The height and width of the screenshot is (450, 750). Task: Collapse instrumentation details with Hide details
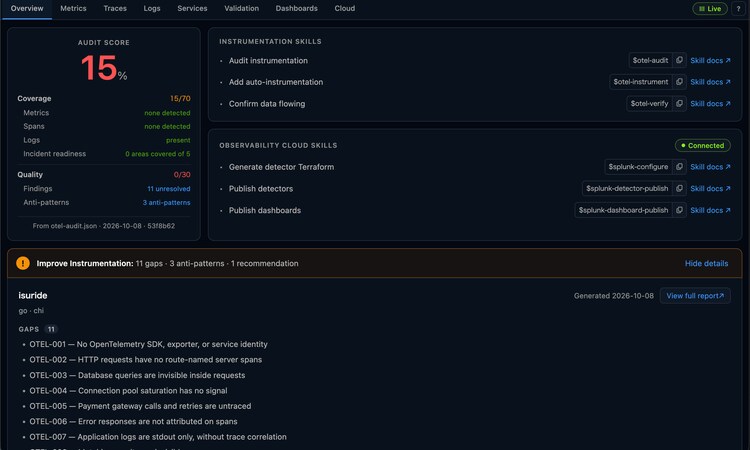click(x=706, y=263)
